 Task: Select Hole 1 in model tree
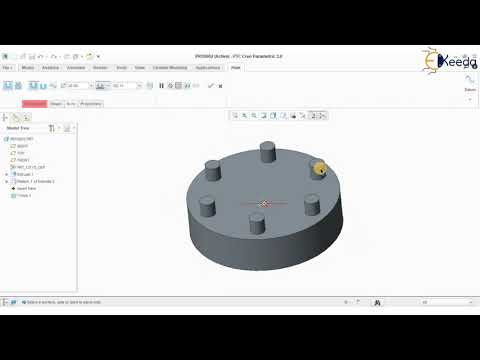click(21, 196)
